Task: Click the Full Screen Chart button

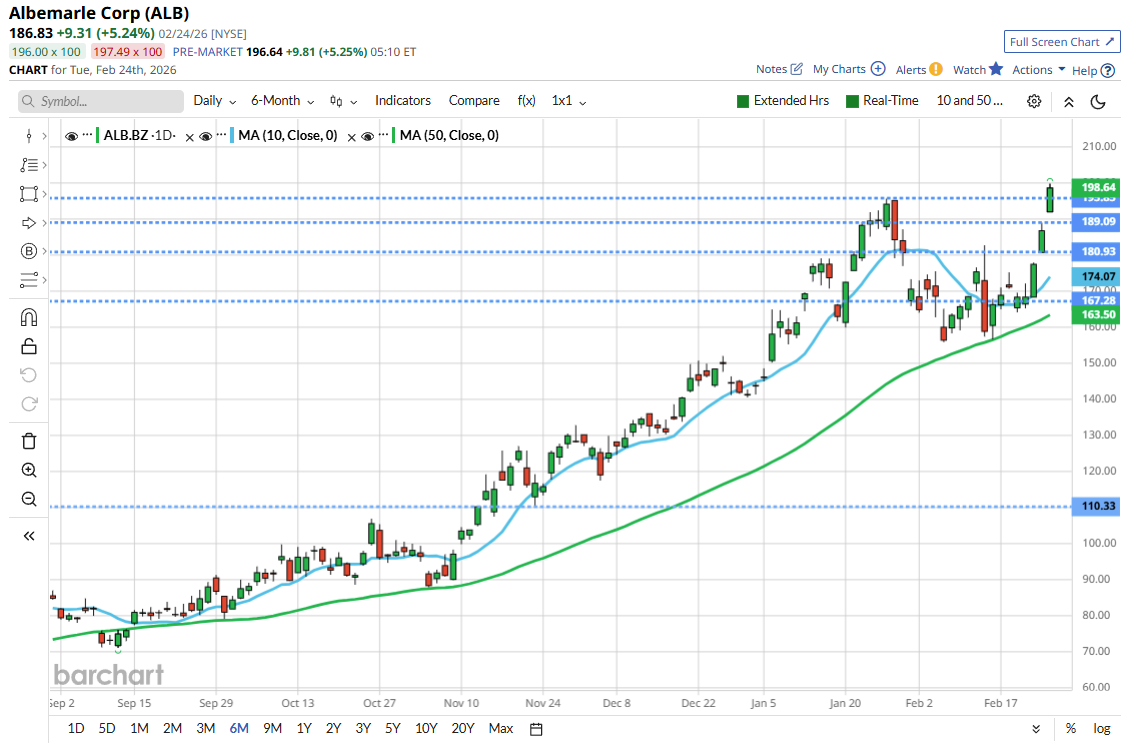Action: pos(1061,42)
